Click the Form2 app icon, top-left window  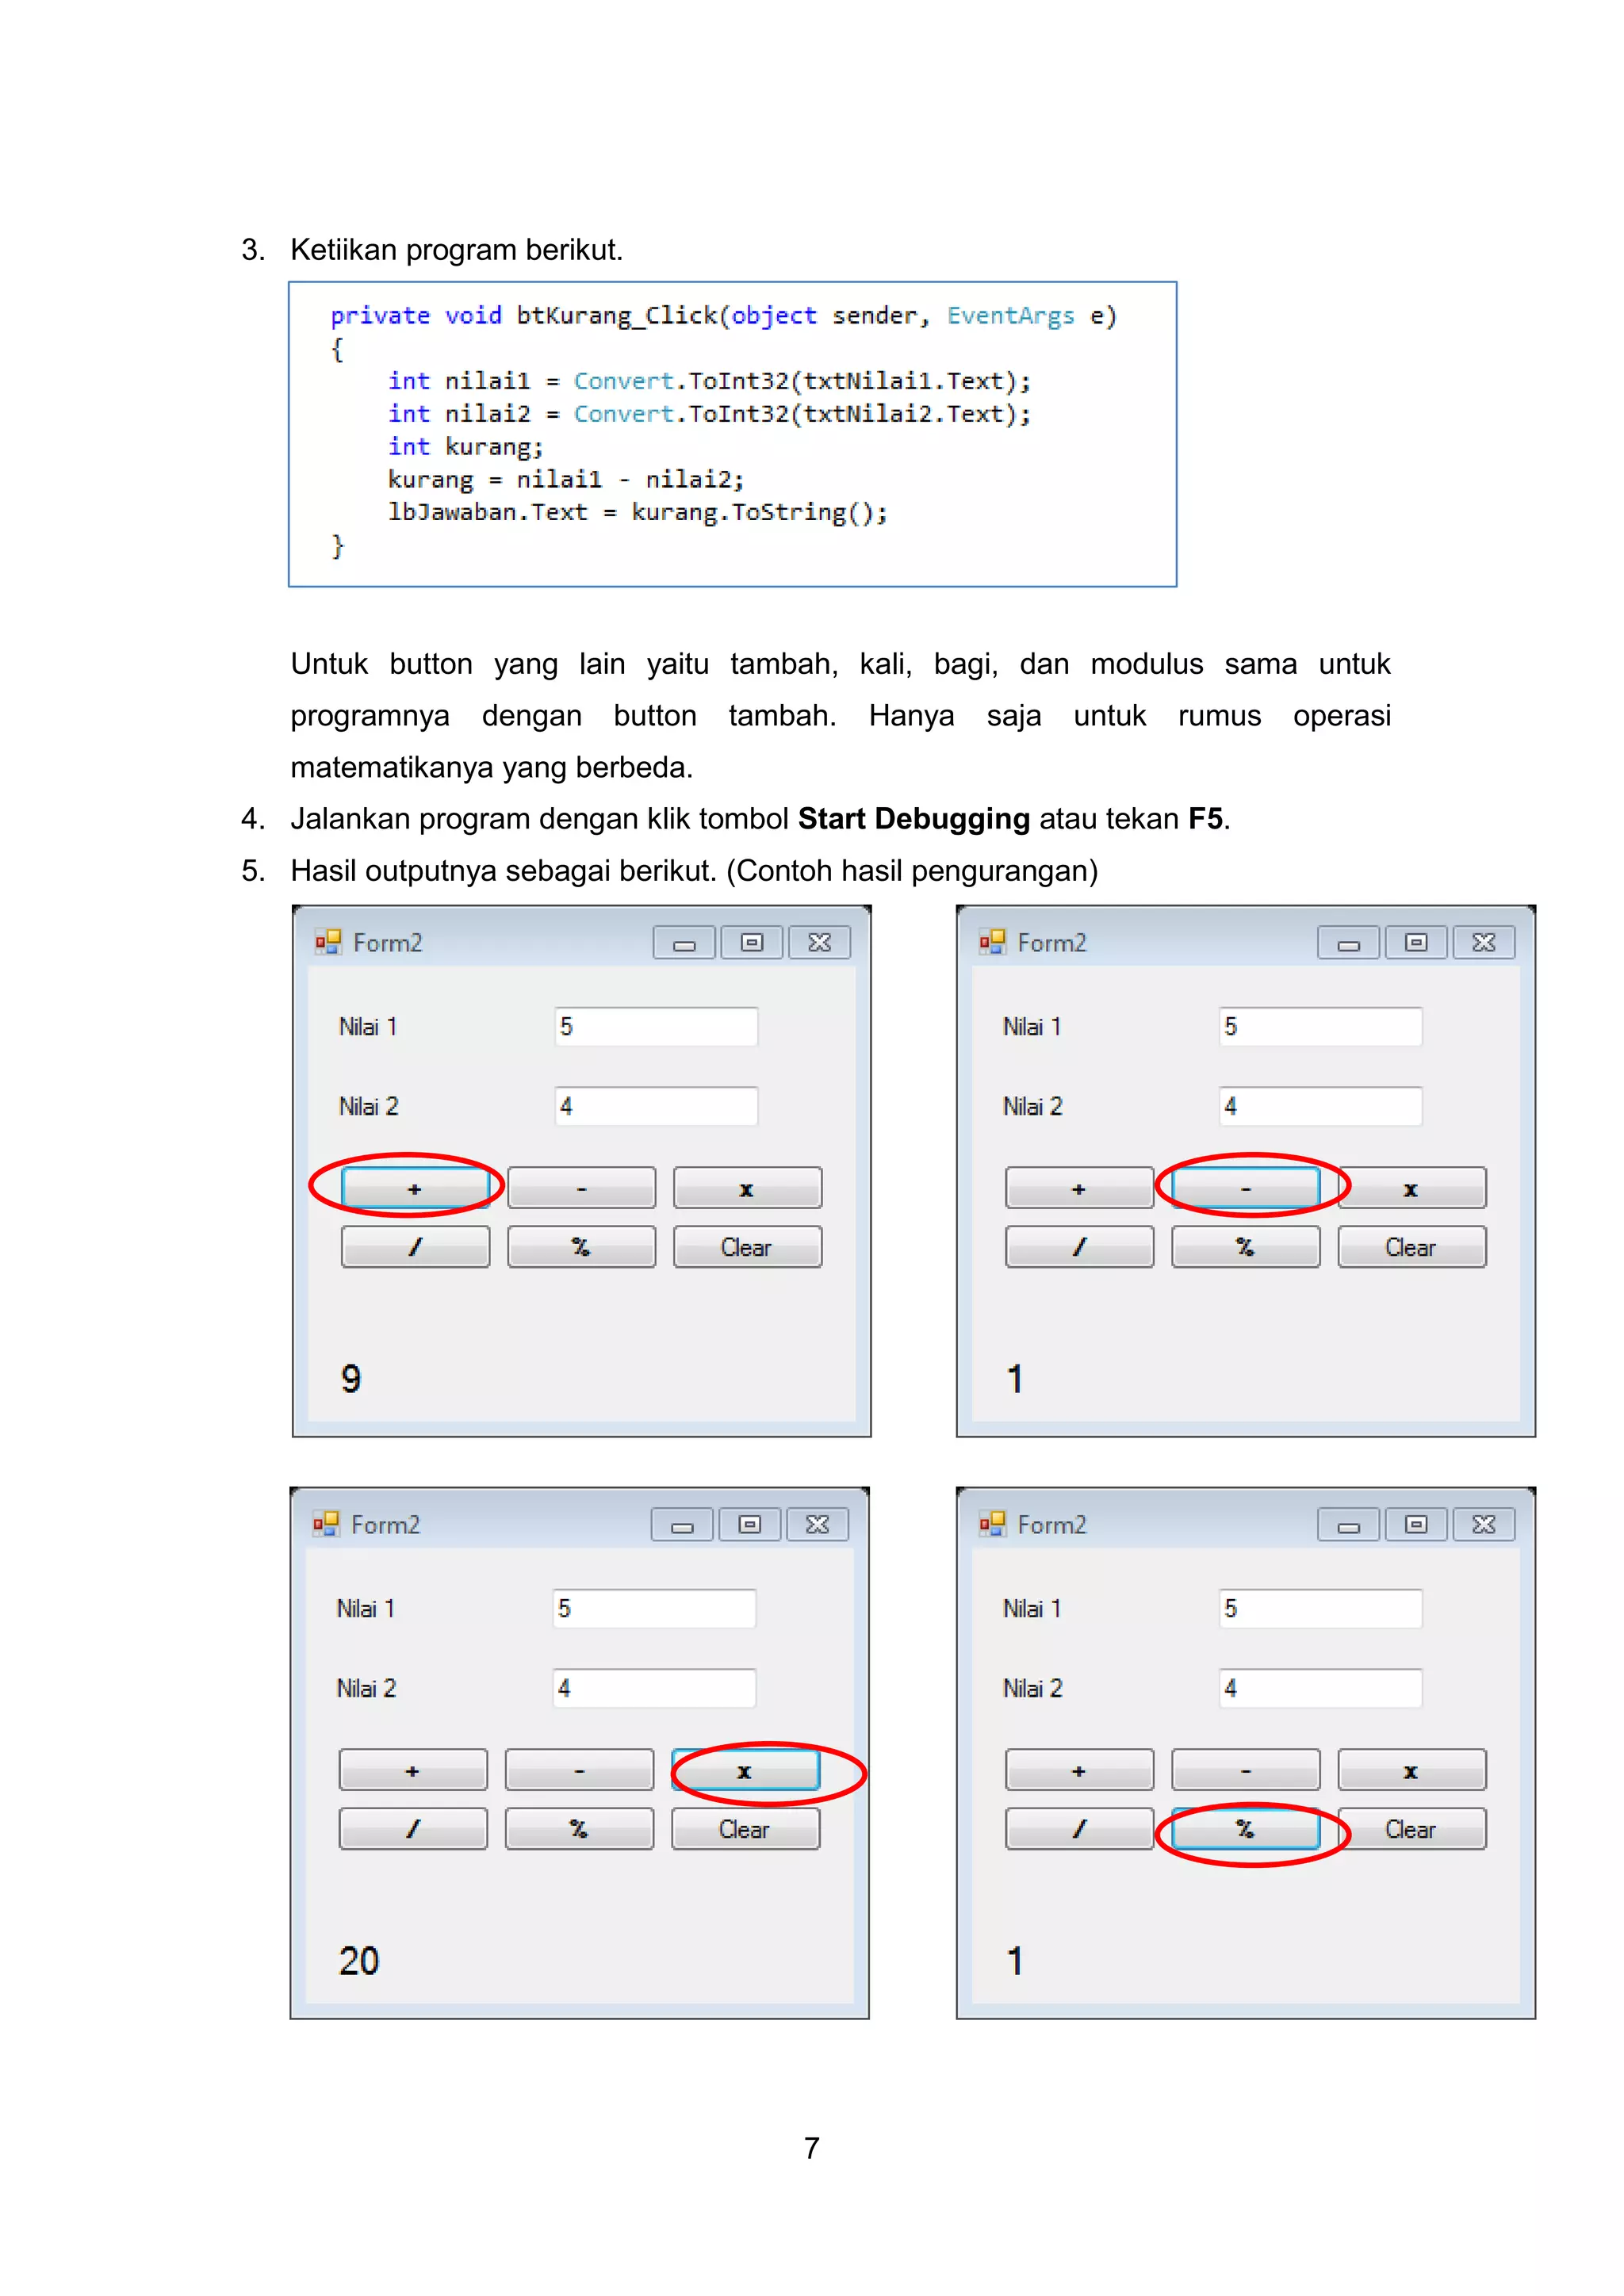click(328, 942)
